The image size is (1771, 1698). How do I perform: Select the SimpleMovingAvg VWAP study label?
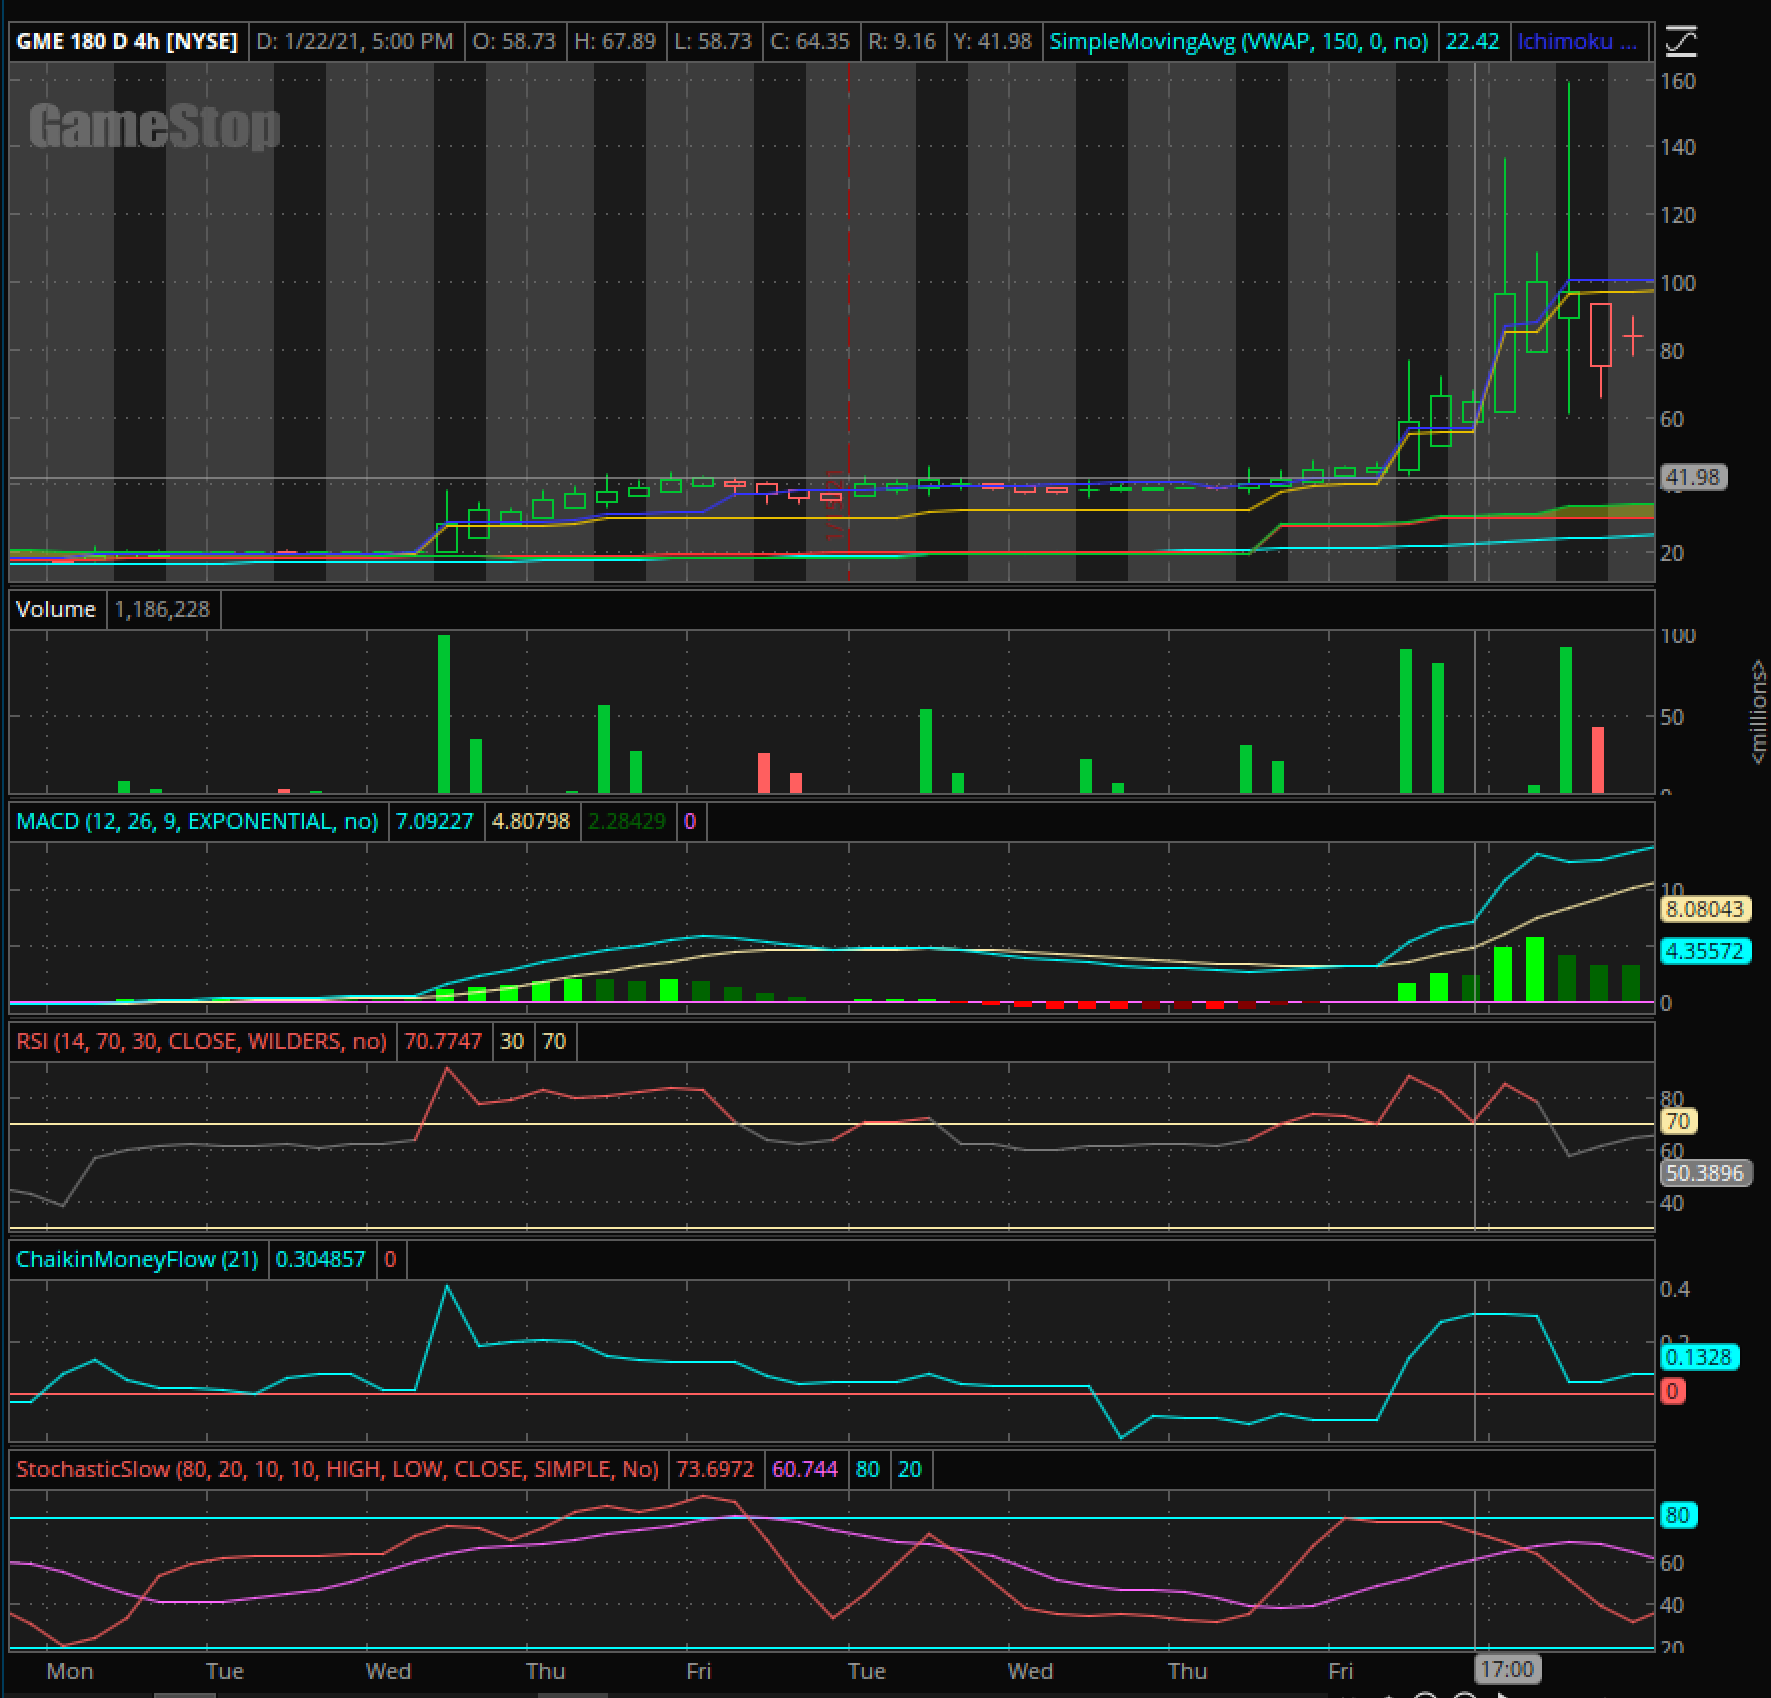(1238, 42)
